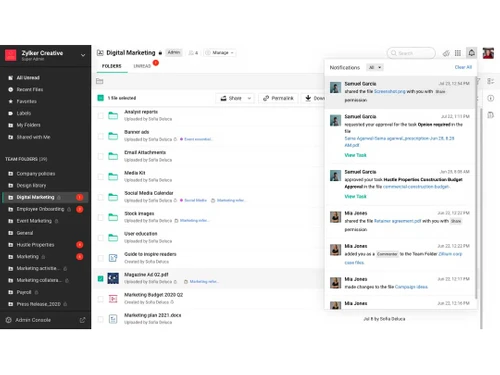
Task: Click the Event essential label on Banner ads
Action: 198,139
